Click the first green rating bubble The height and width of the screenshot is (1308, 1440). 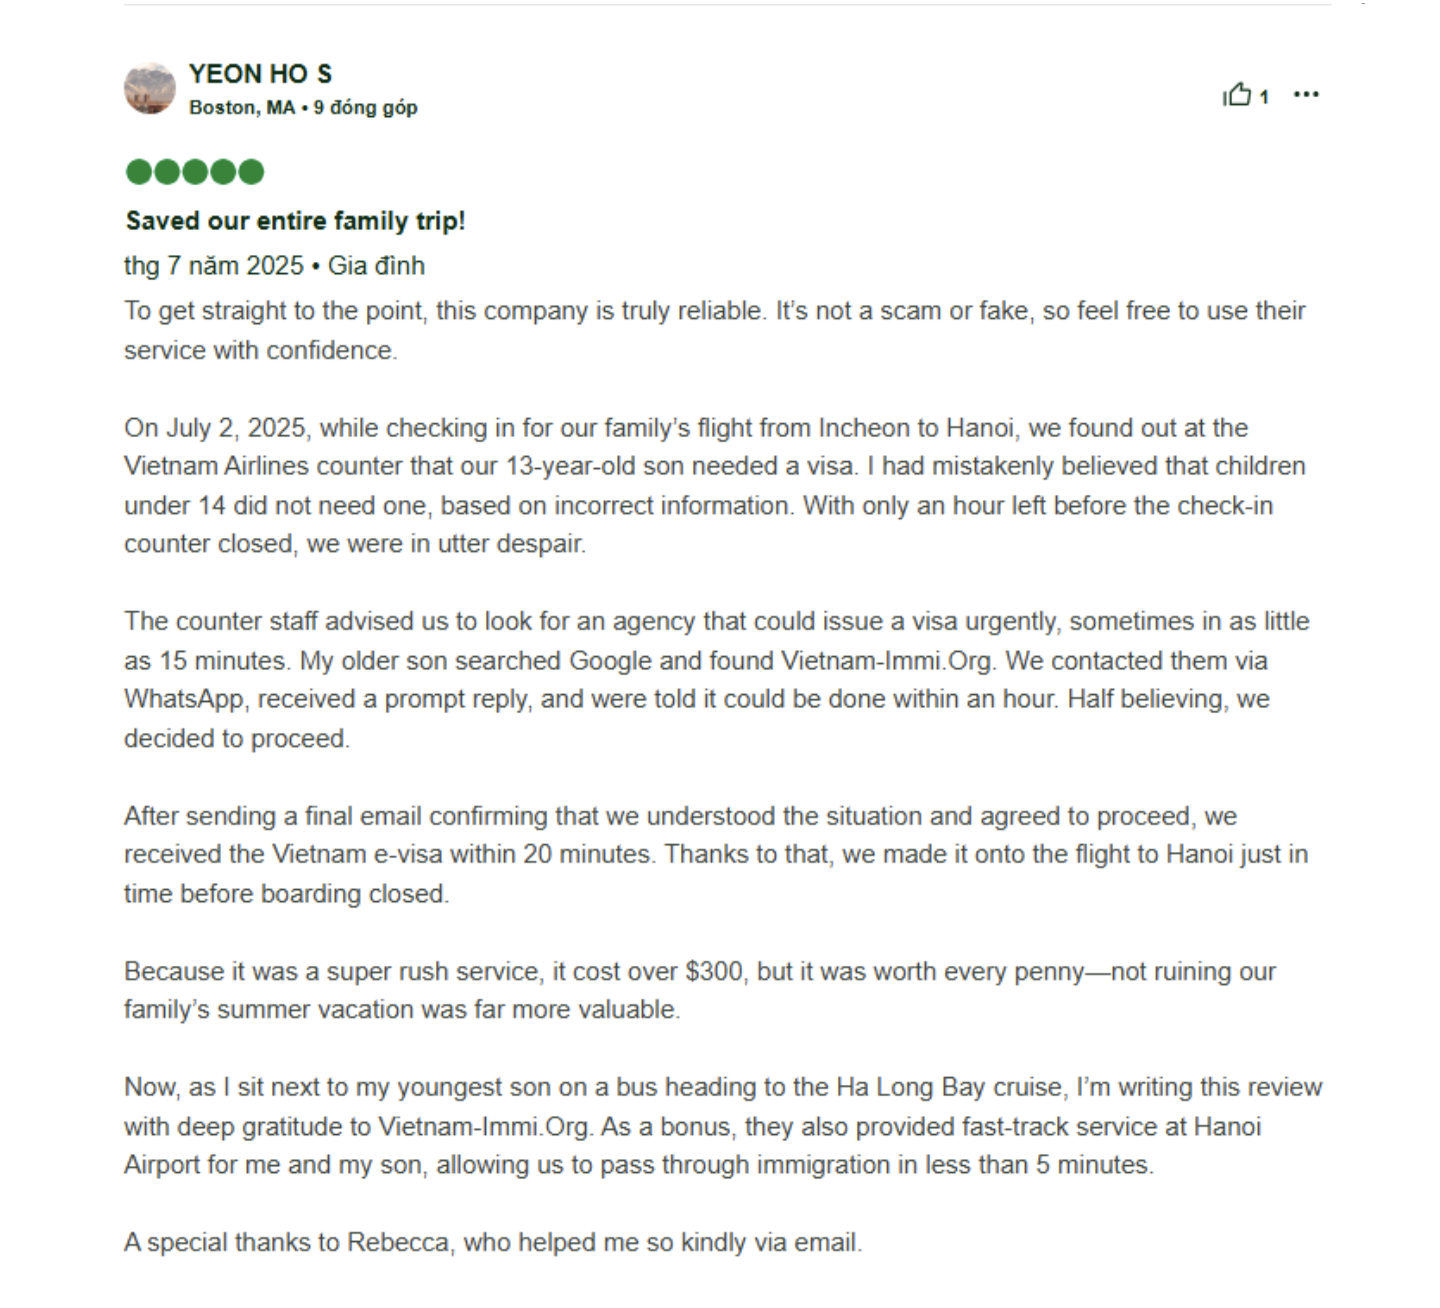click(x=139, y=172)
